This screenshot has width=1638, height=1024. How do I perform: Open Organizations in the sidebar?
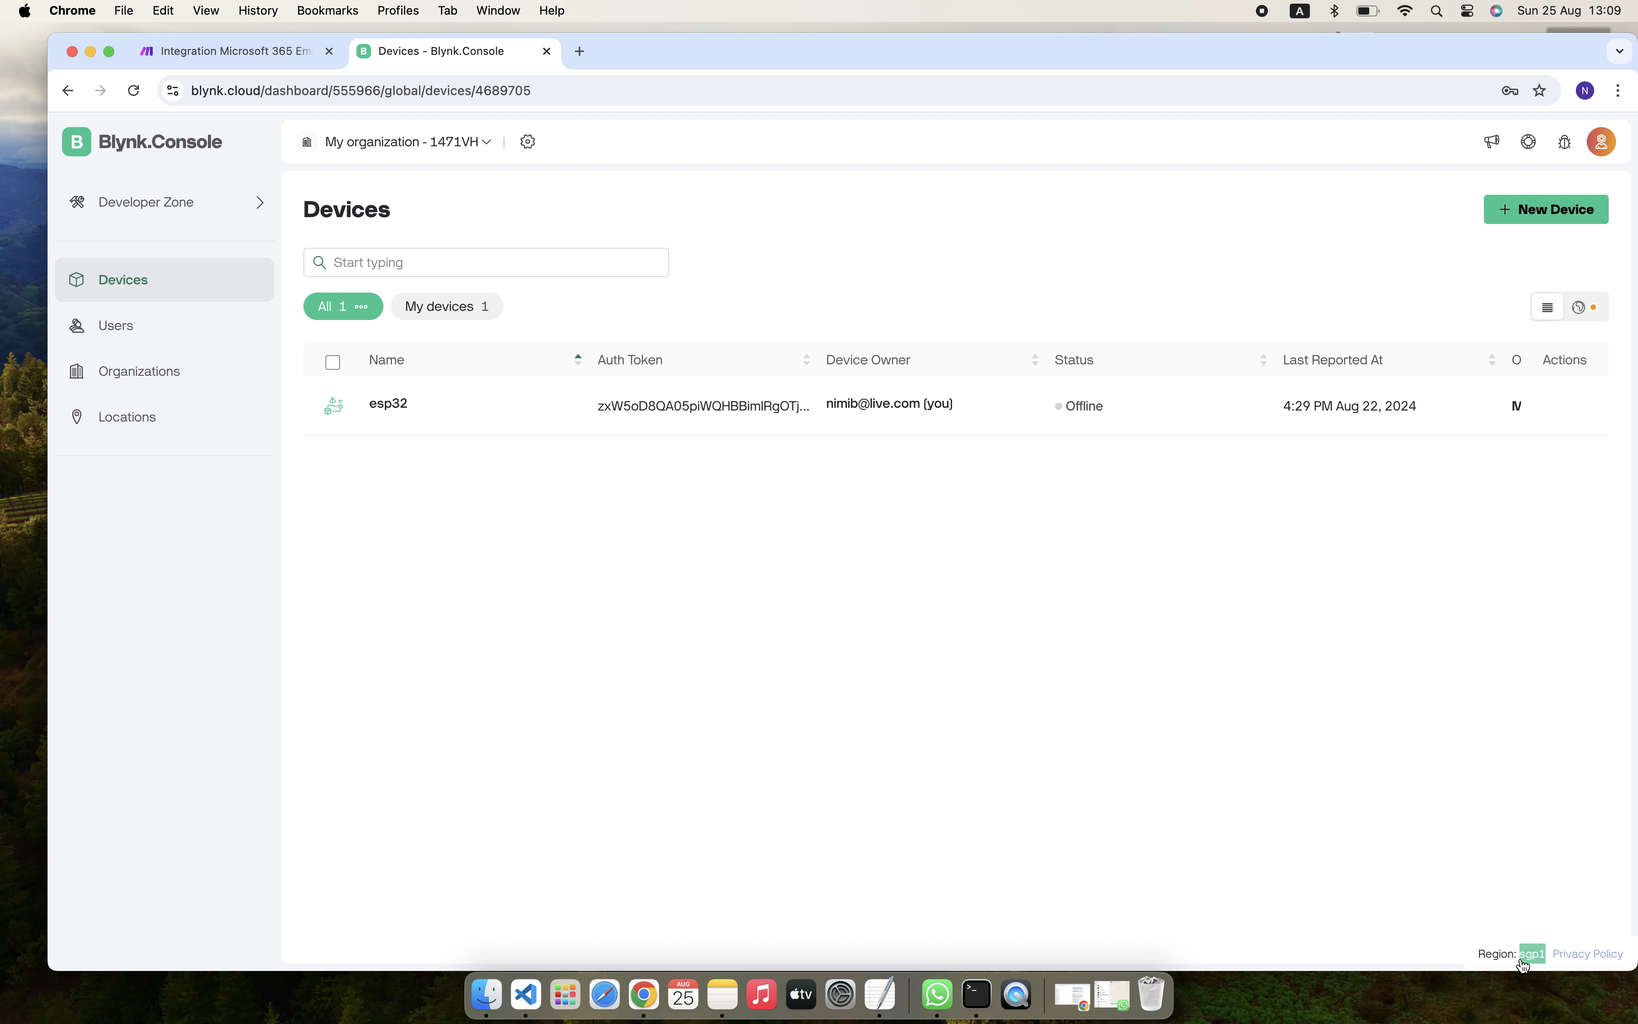click(x=165, y=372)
